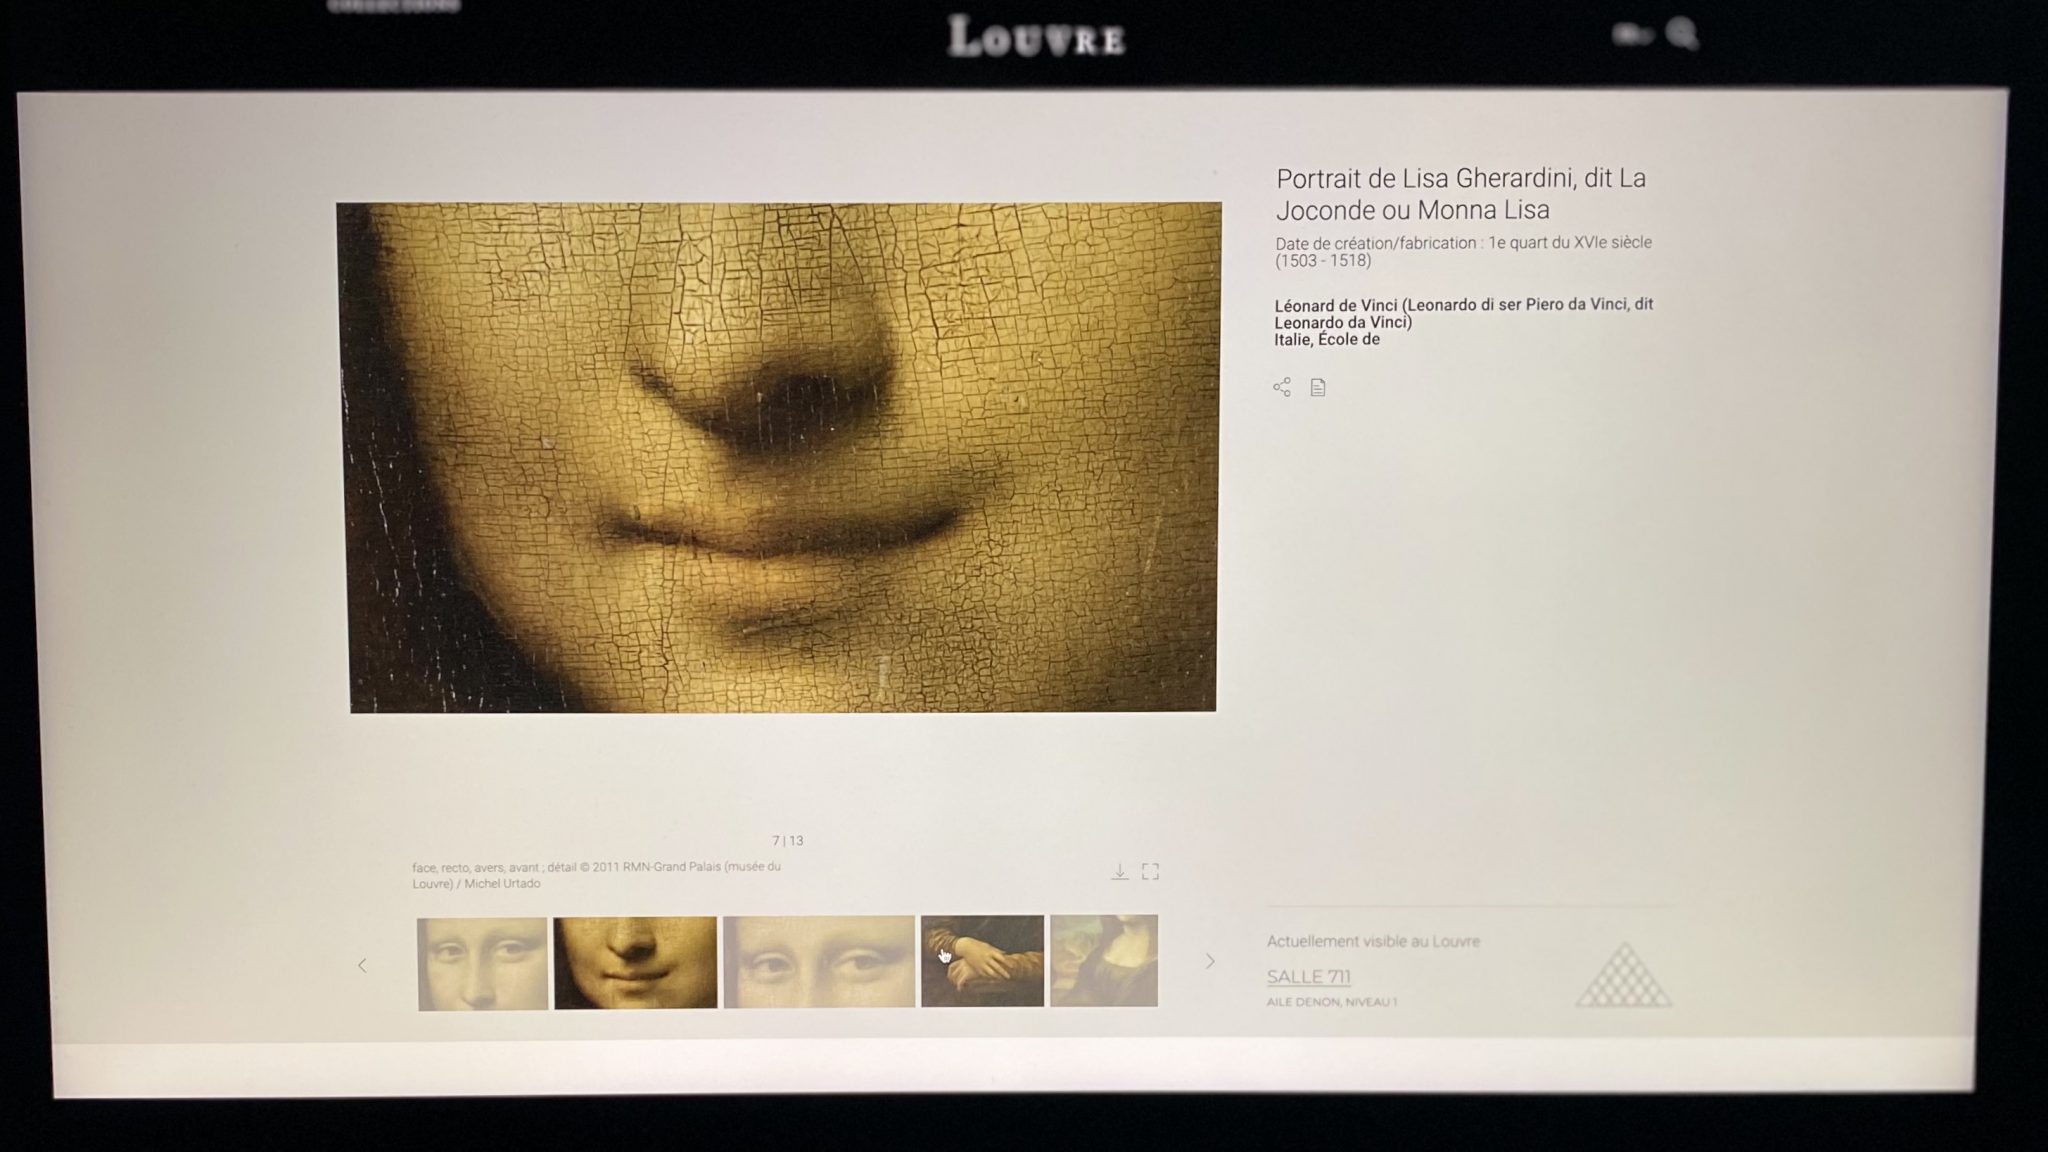The width and height of the screenshot is (2048, 1152).
Task: Click the photo credit caption 'face, recto, avers, avant'
Action: tap(597, 875)
